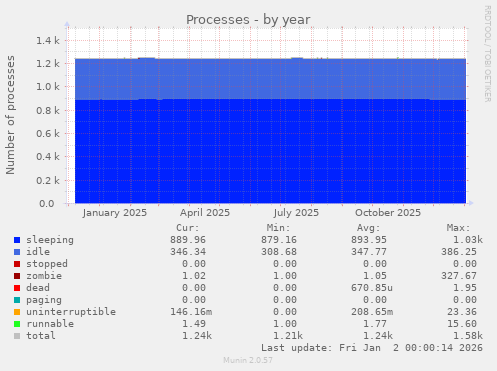
Task: Click the 'July 2025' axis label
Action: (x=296, y=213)
